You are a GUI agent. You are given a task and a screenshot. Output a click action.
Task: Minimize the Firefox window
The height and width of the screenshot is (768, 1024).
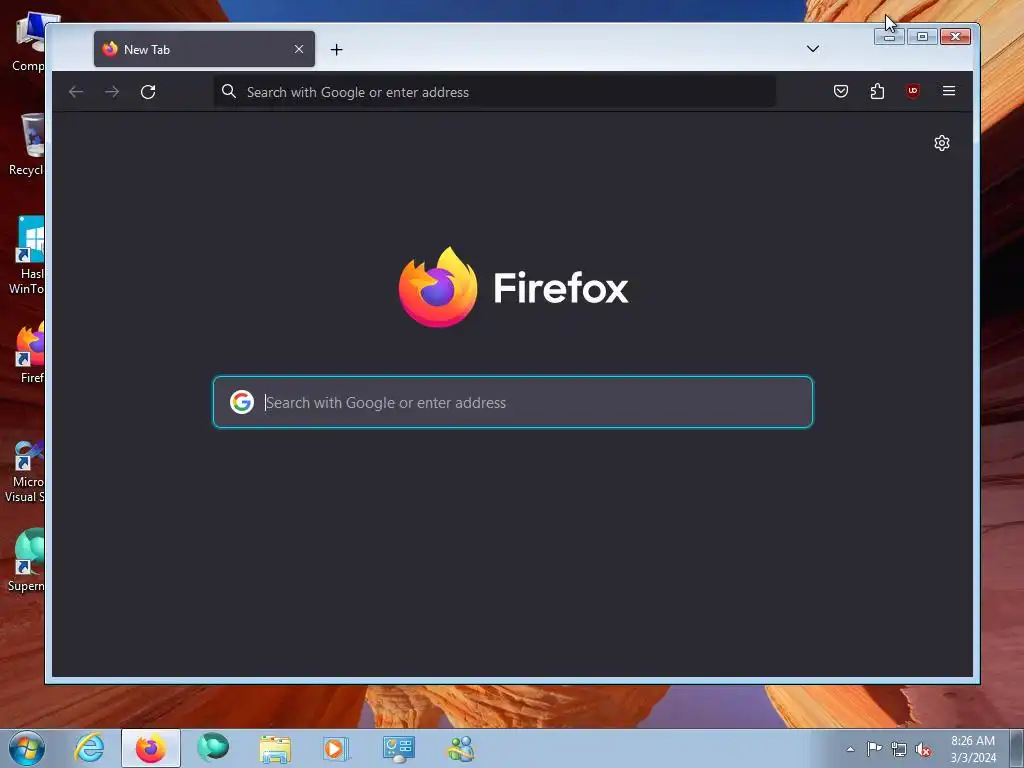point(889,37)
